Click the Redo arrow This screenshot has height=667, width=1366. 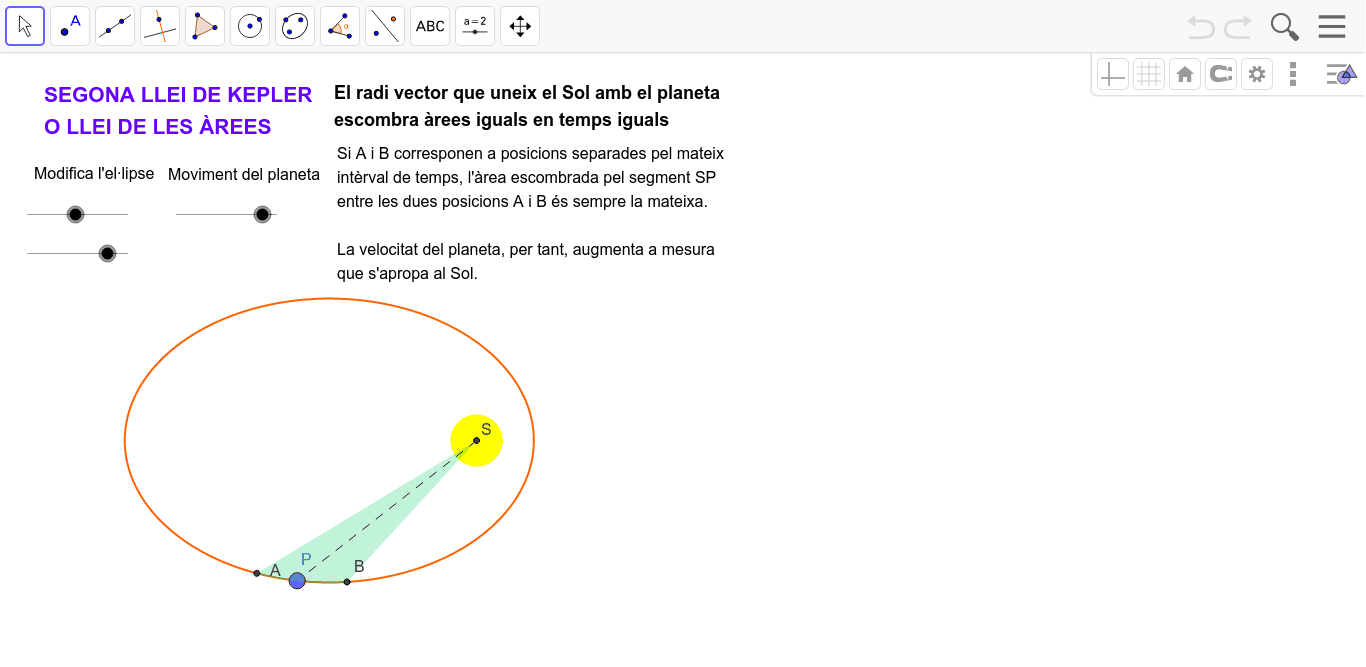[1238, 27]
